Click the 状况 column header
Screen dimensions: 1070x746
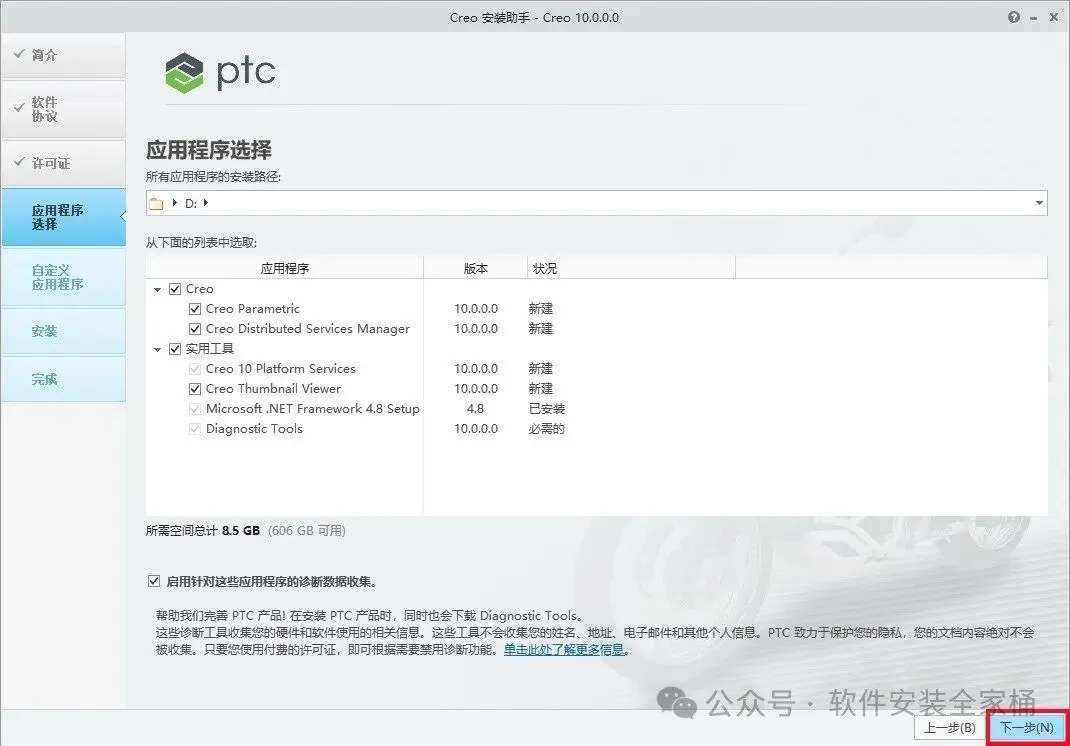pos(631,268)
